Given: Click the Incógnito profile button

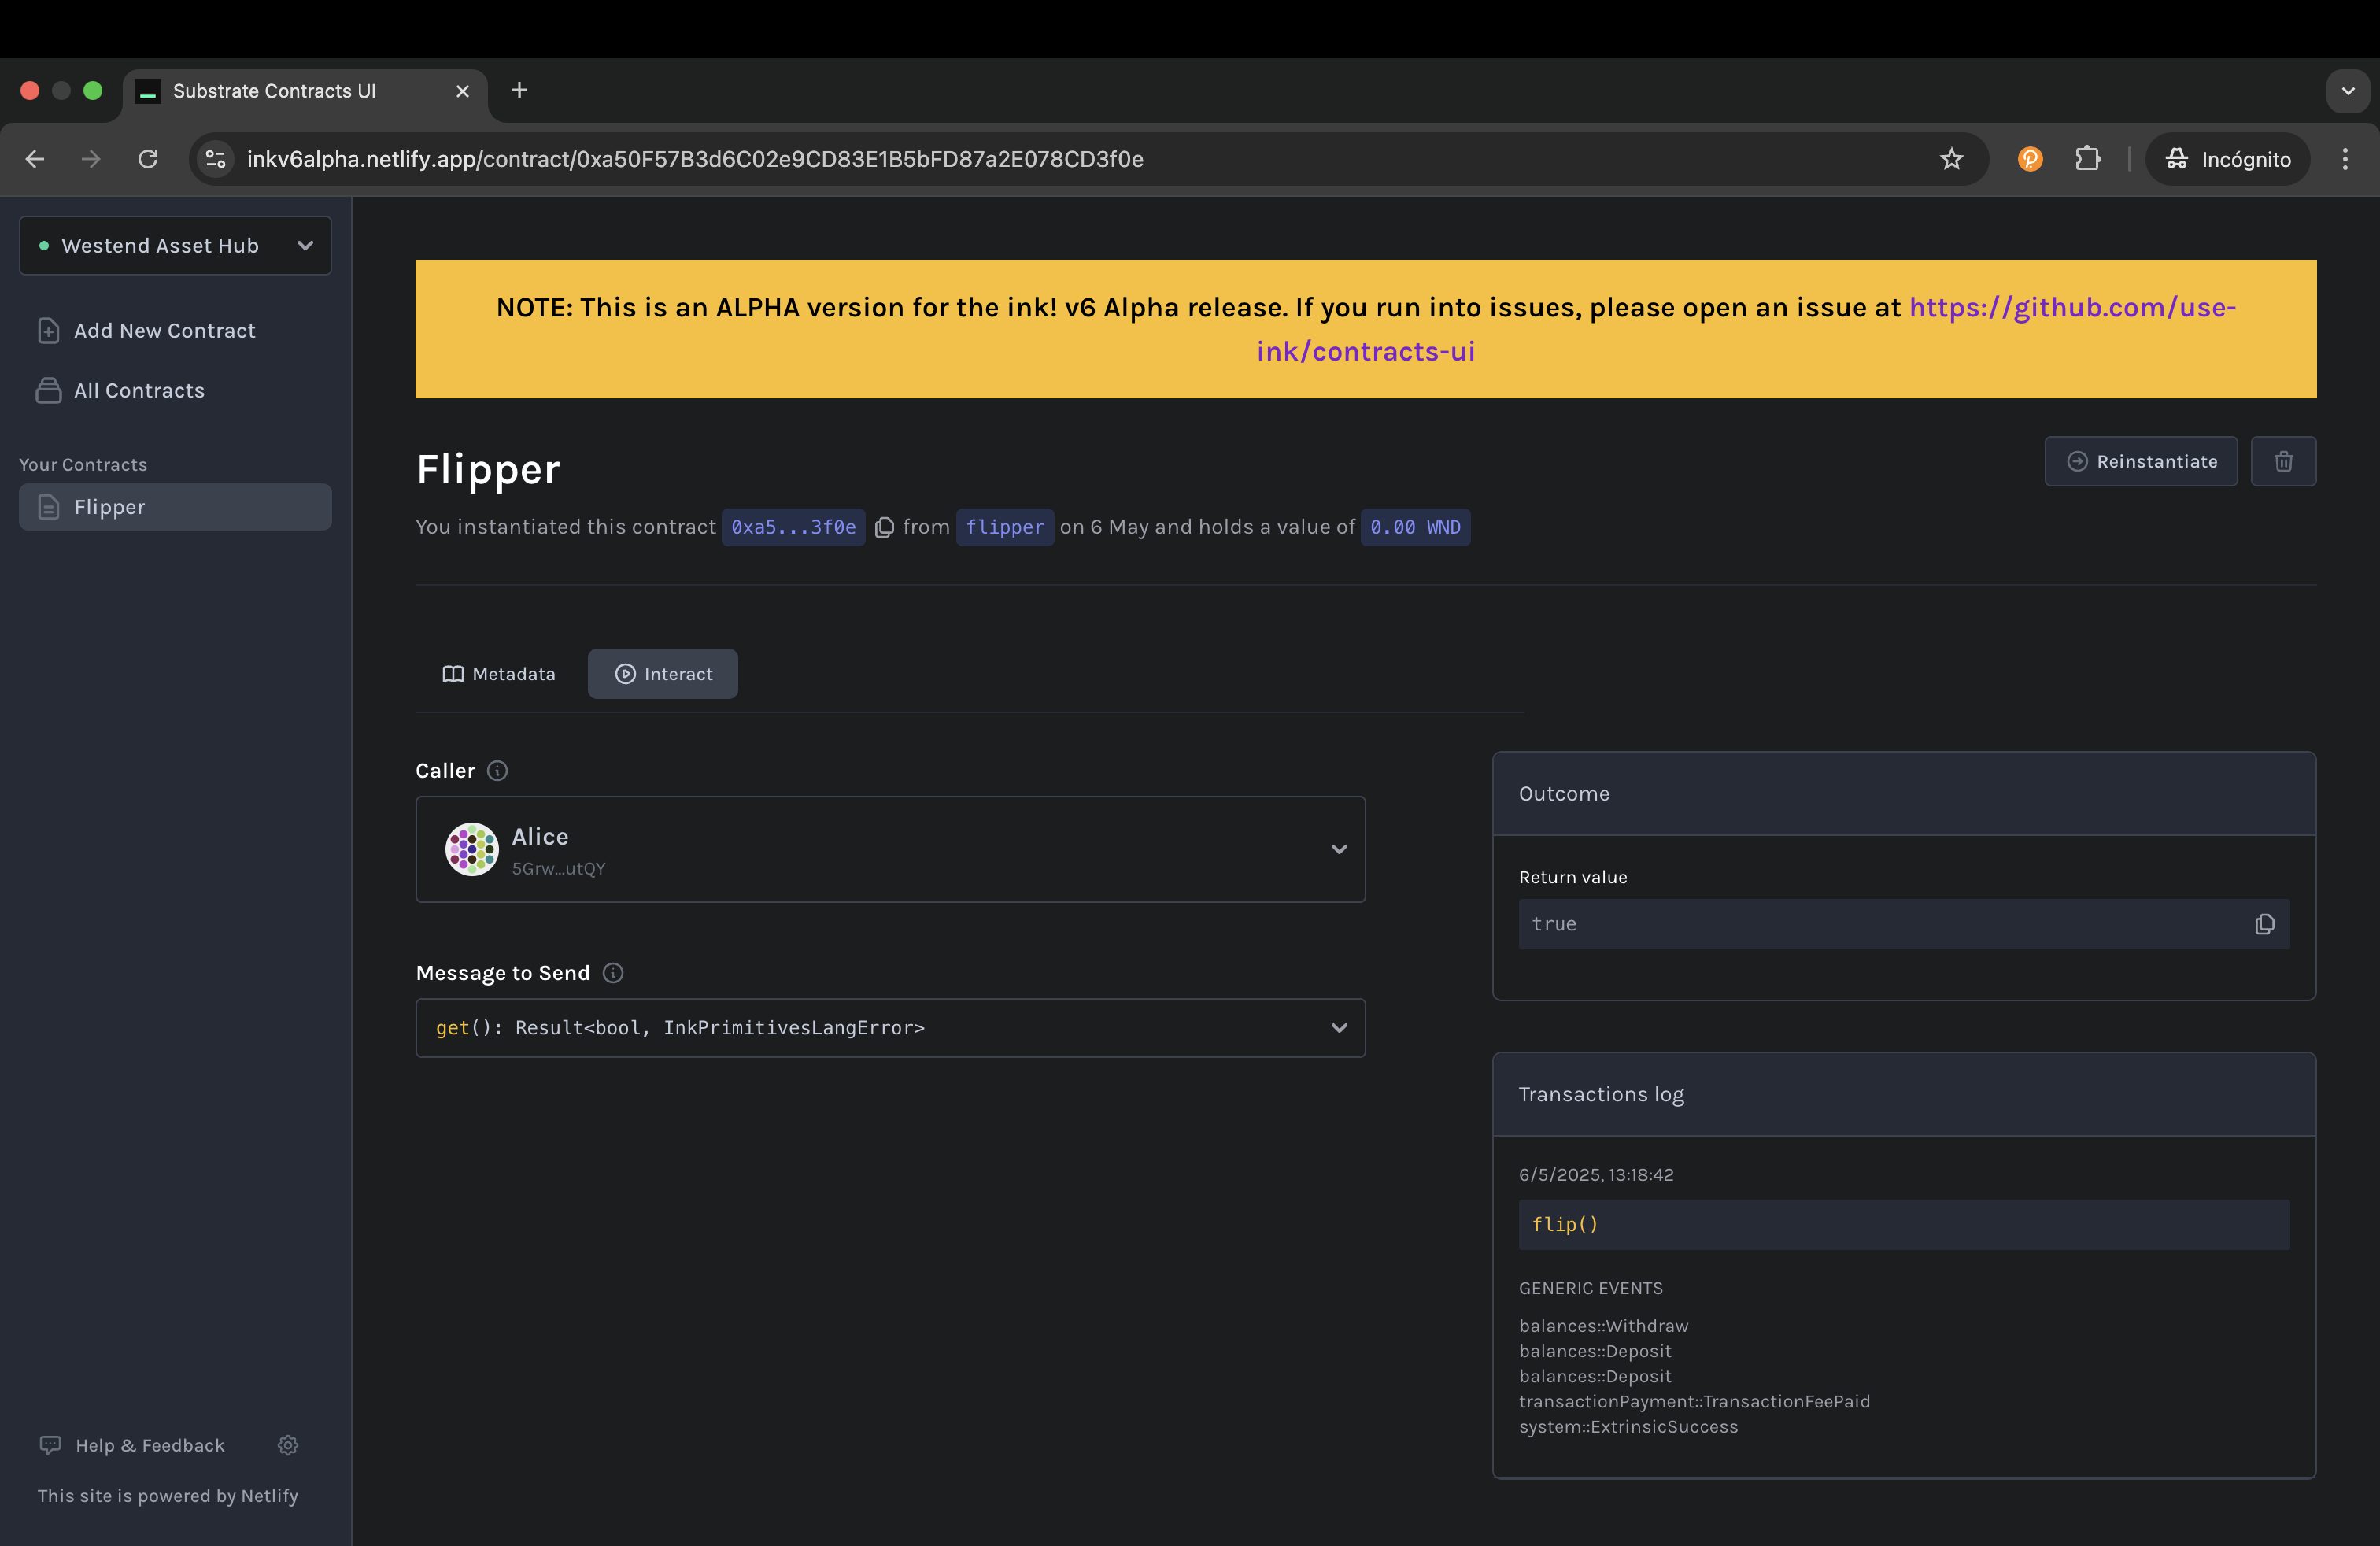Looking at the screenshot, I should [2227, 159].
